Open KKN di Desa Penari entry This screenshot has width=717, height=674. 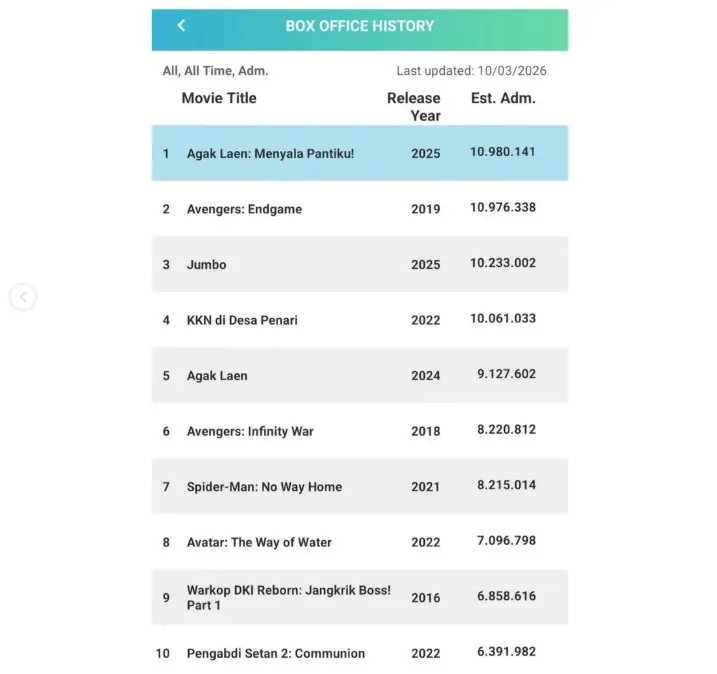[x=242, y=320]
